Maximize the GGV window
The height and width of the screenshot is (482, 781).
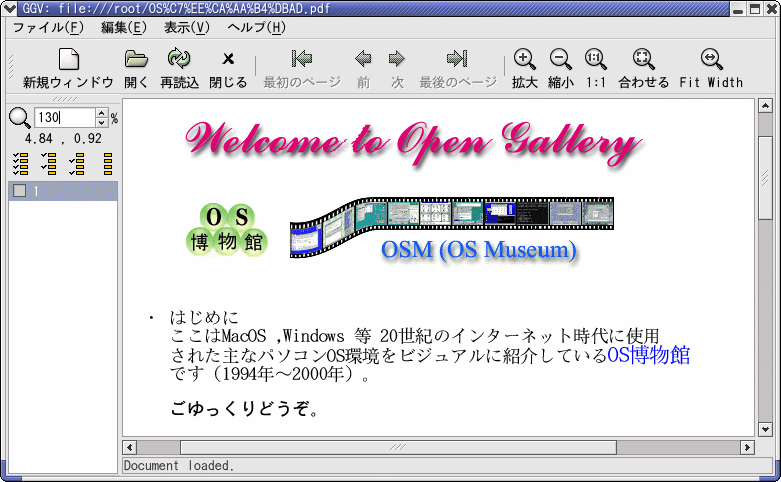click(x=755, y=9)
